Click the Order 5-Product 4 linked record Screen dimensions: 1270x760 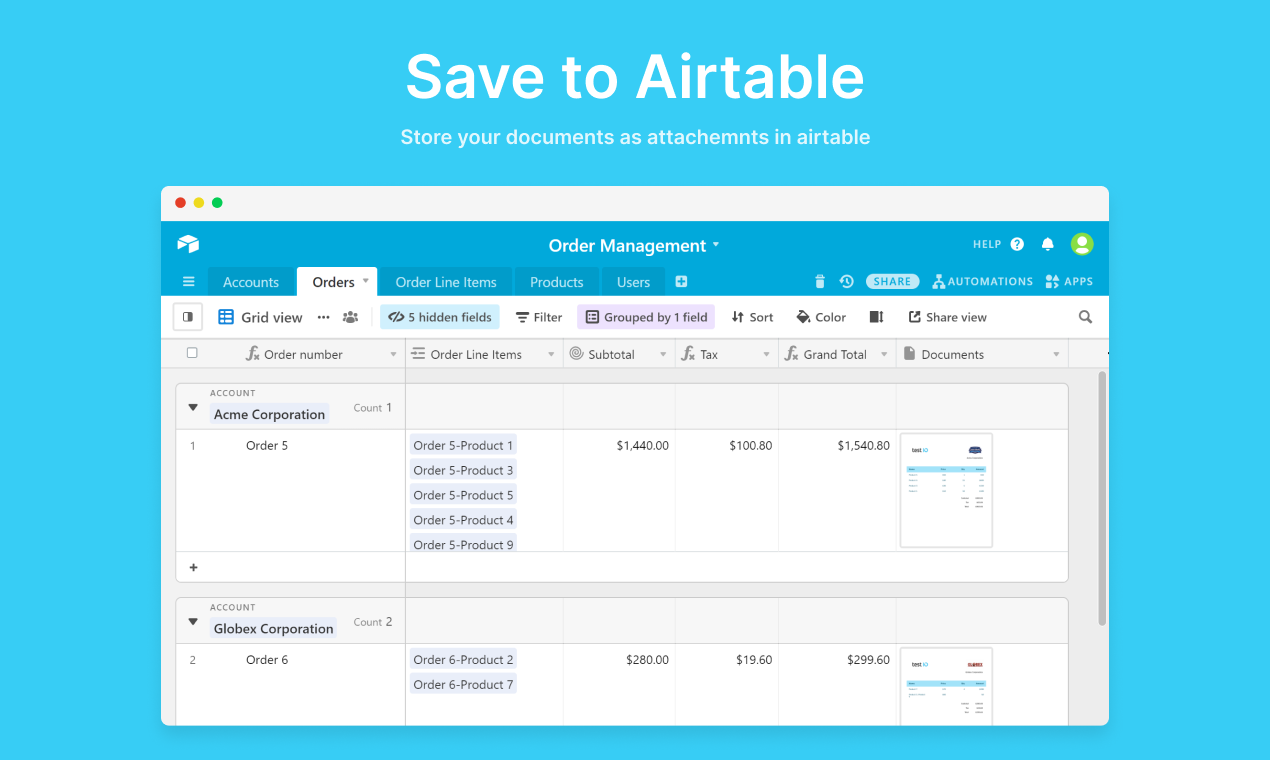point(463,520)
